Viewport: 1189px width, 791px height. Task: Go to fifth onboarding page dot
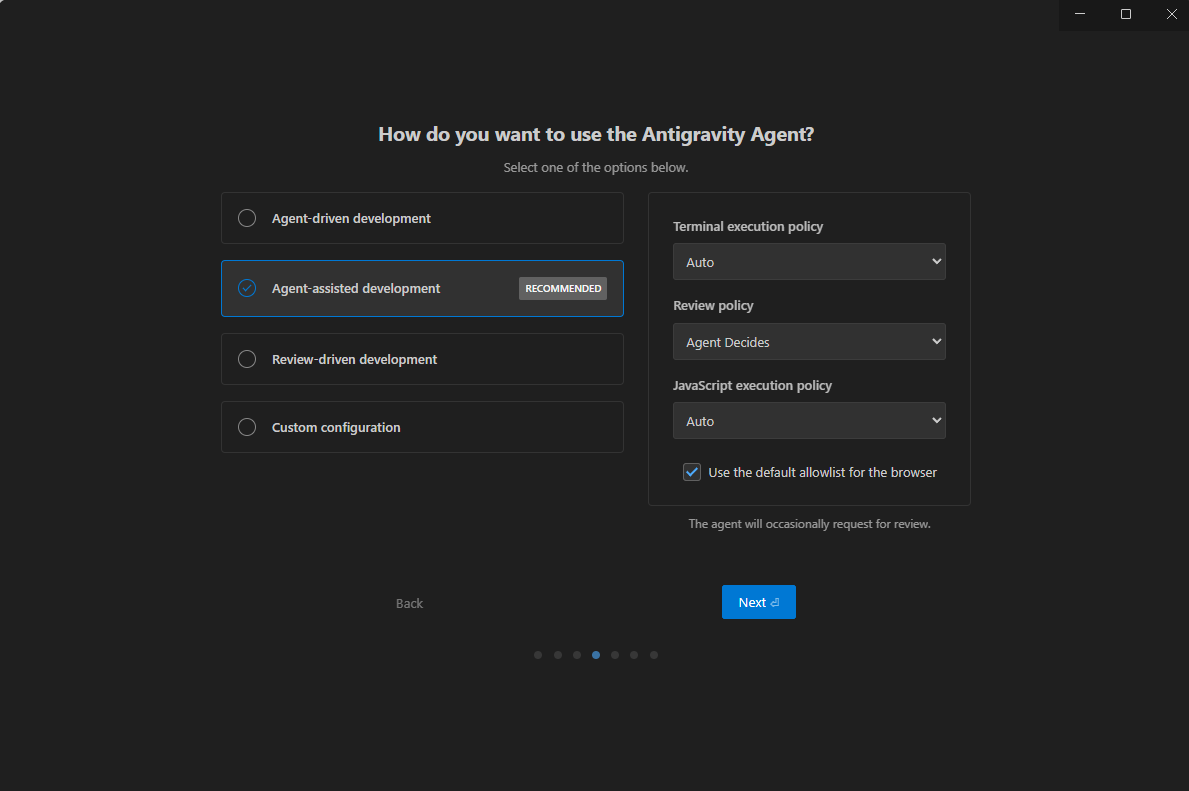pyautogui.click(x=615, y=655)
